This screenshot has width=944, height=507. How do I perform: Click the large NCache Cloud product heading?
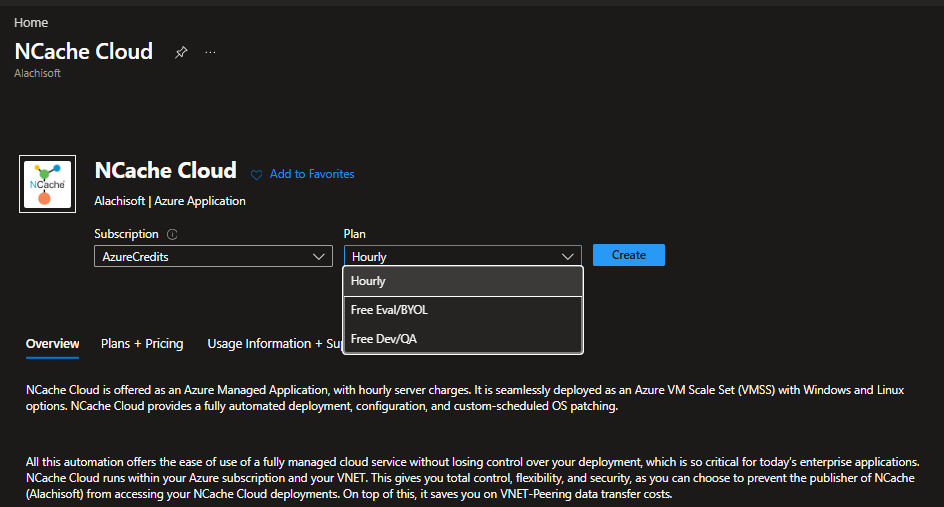(166, 170)
